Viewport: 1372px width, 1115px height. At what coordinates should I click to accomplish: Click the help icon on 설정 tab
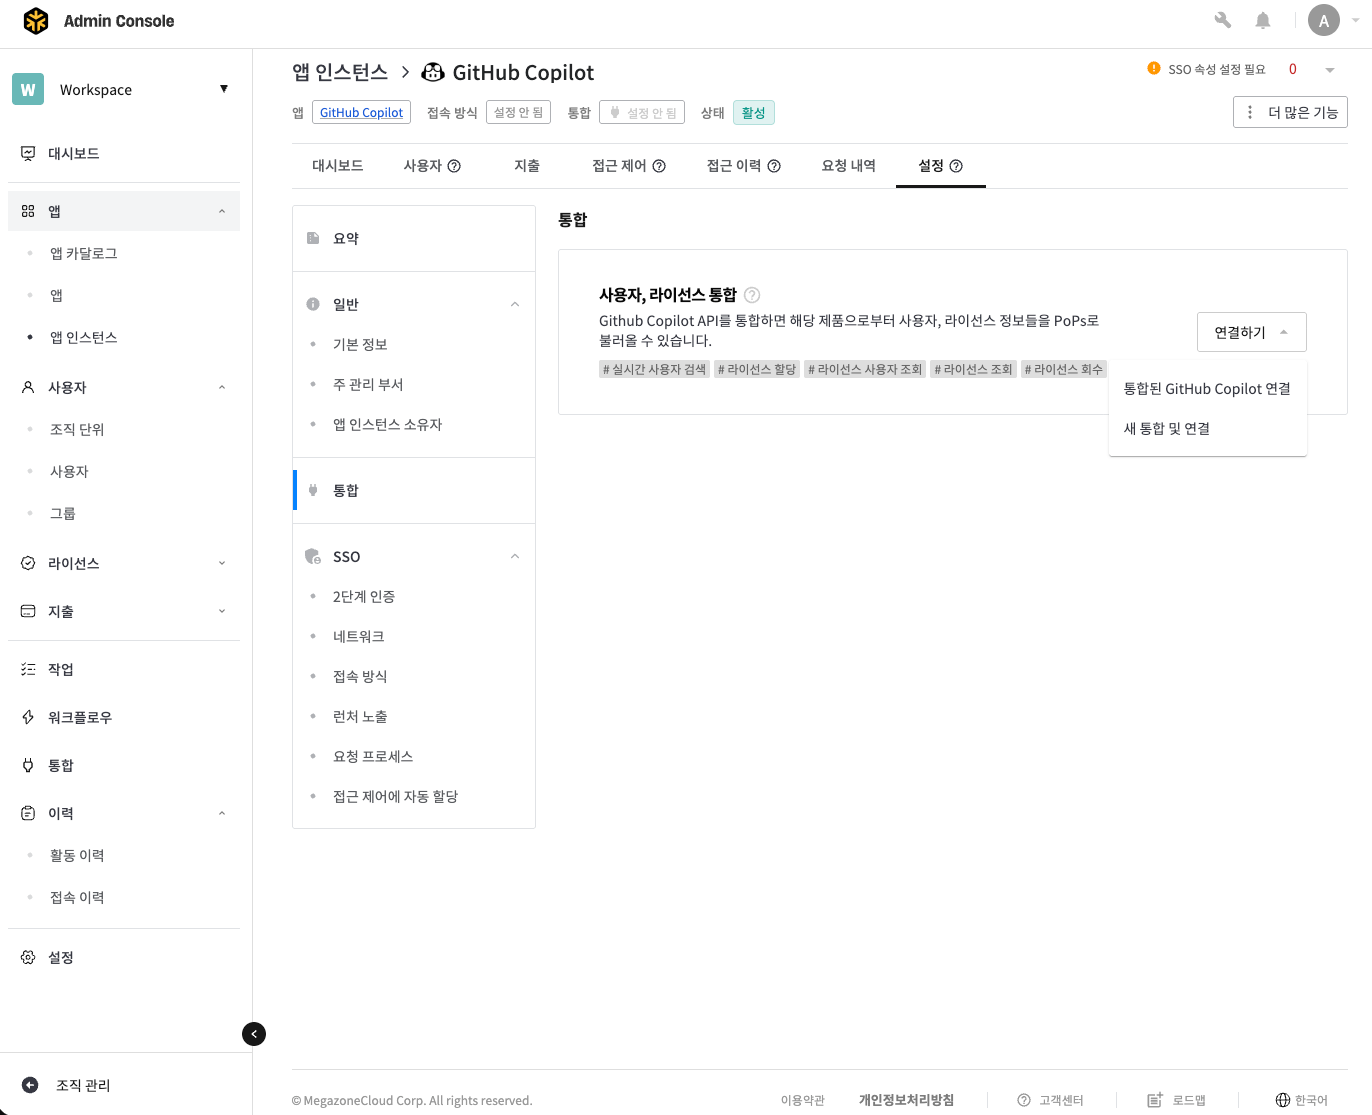[x=956, y=166]
